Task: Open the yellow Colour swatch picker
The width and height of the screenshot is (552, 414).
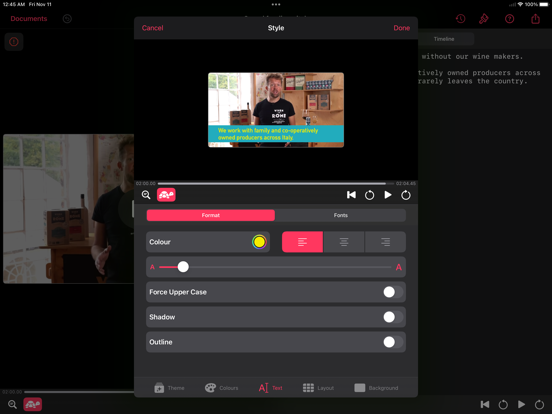Action: [x=259, y=242]
